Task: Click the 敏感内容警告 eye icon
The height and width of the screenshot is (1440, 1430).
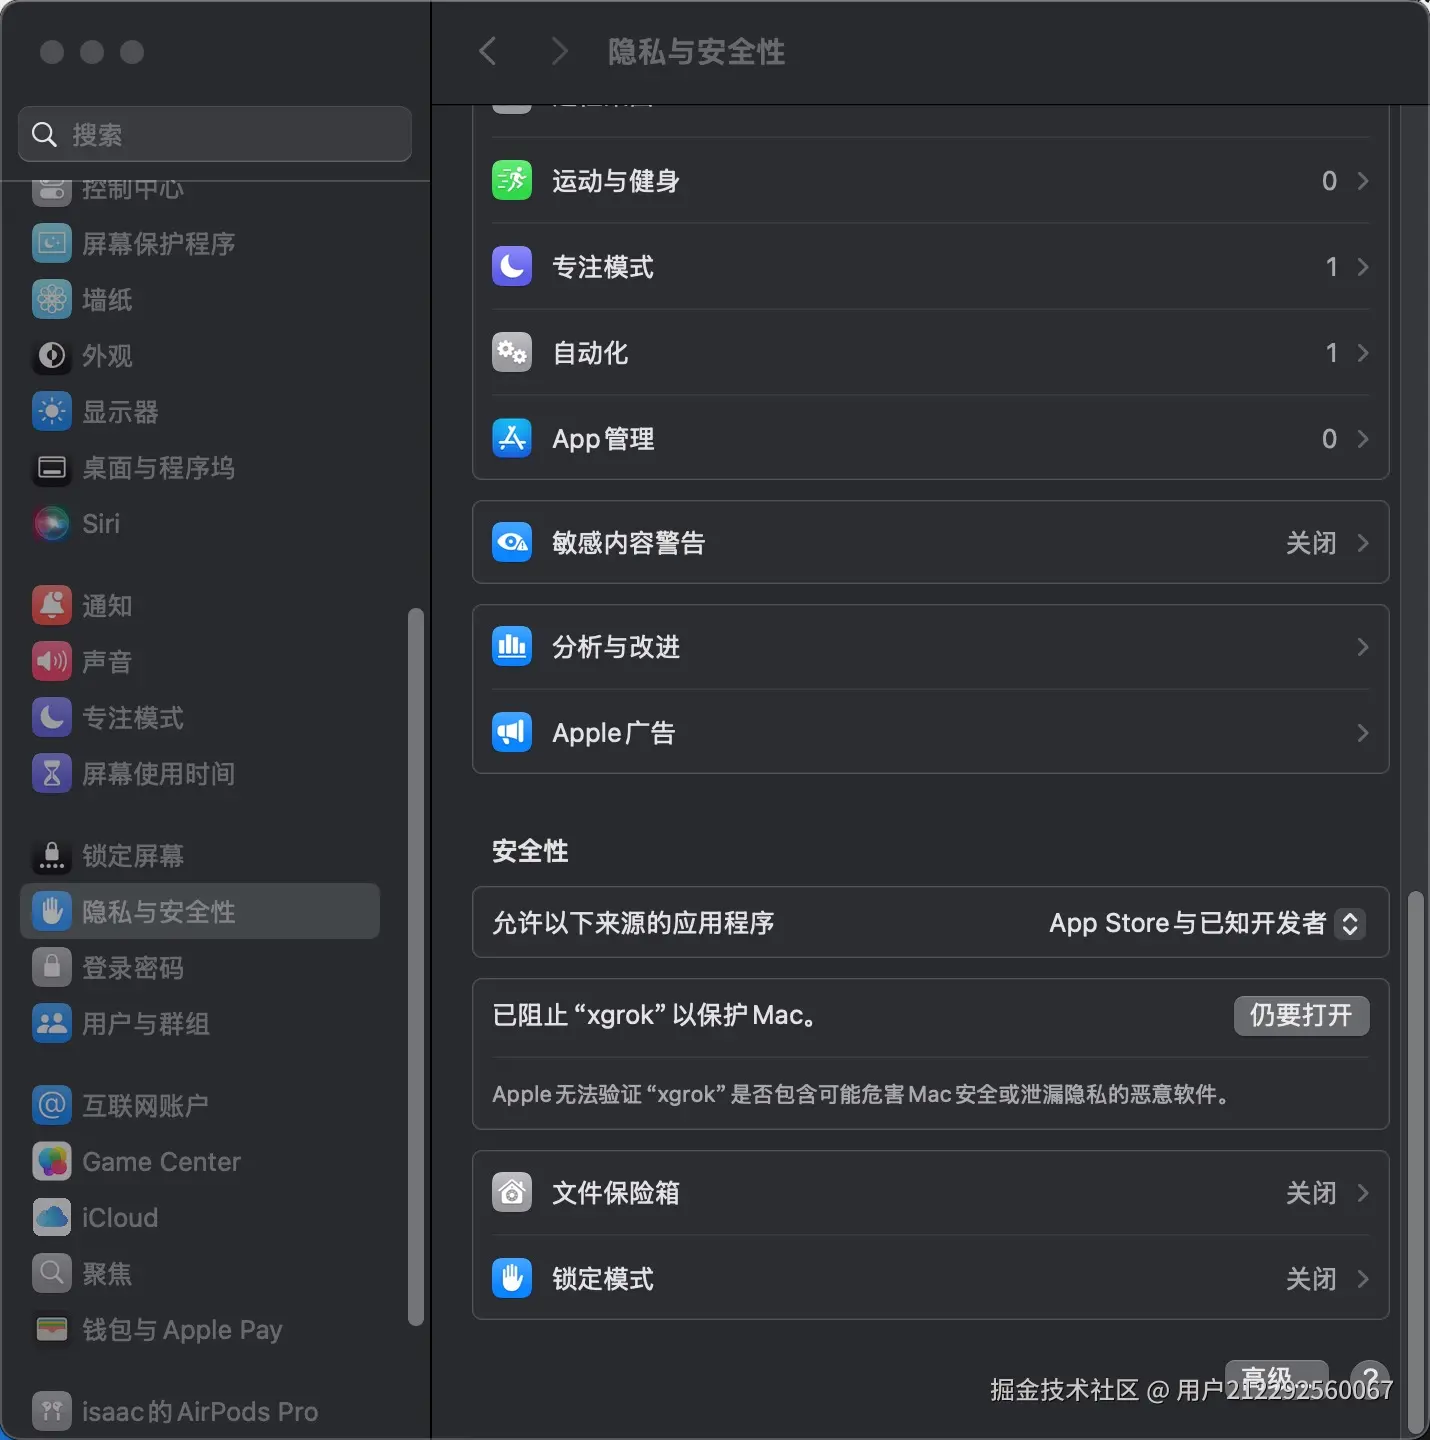Action: (x=512, y=542)
